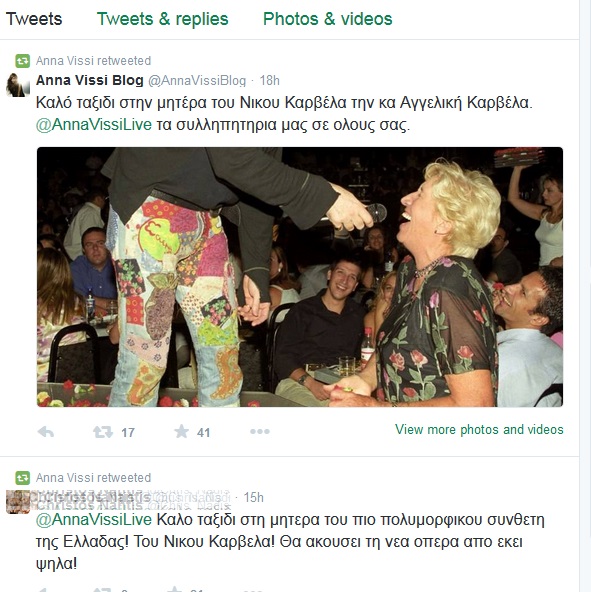
Task: Open the 15h timestamp of the second tweet
Action: (x=253, y=498)
